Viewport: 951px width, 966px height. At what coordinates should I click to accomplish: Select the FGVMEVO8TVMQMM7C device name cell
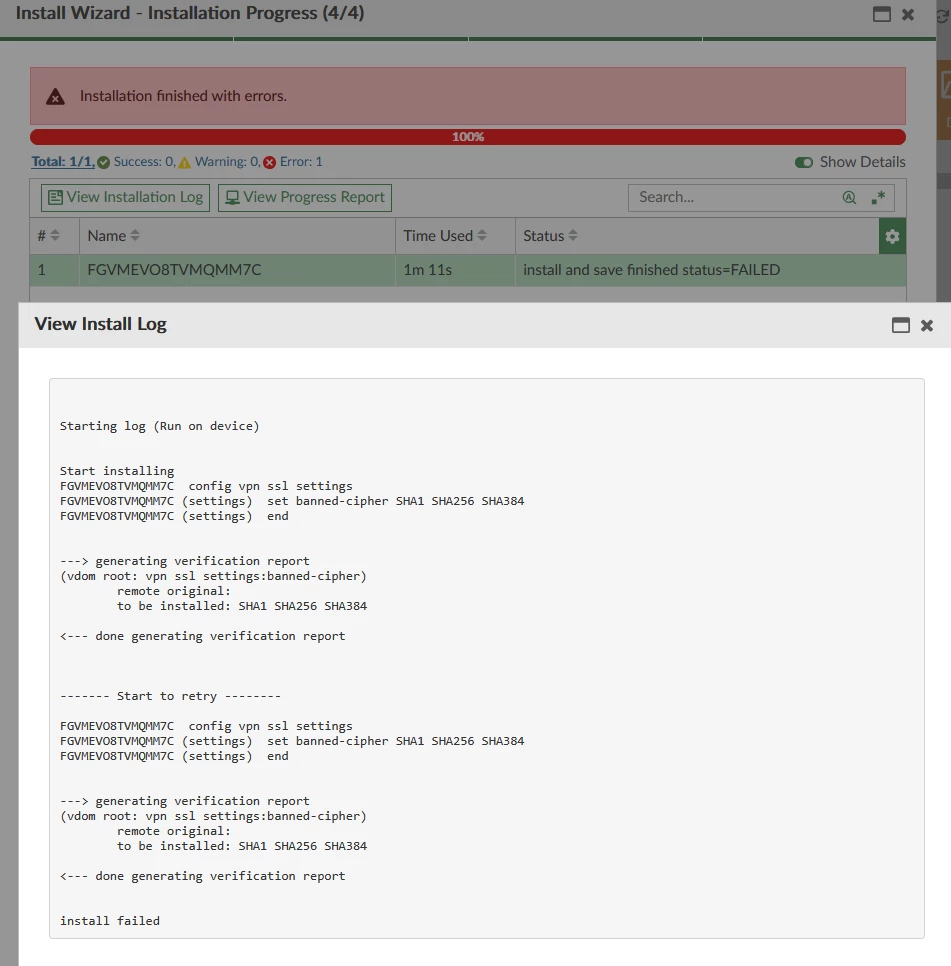(x=237, y=270)
